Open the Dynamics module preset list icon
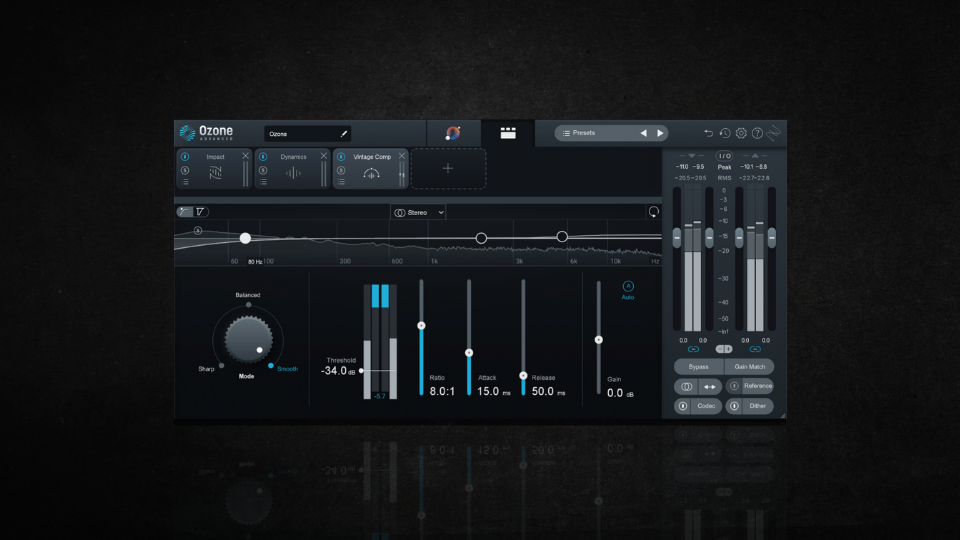 pyautogui.click(x=263, y=182)
